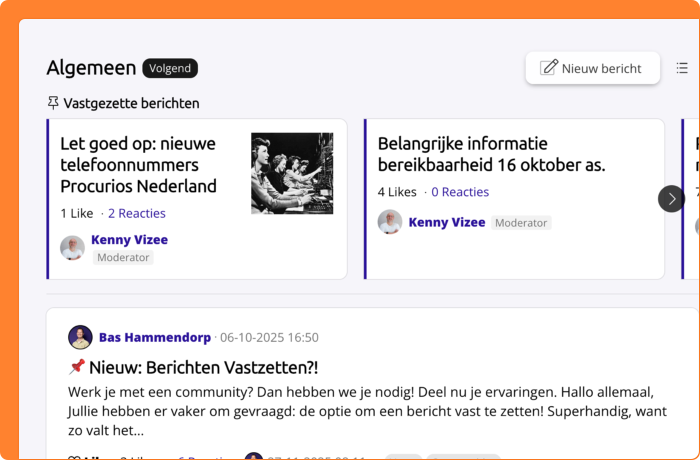The image size is (700, 460).
Task: Click 4 Likes on bereikbaarheid card
Action: (397, 192)
